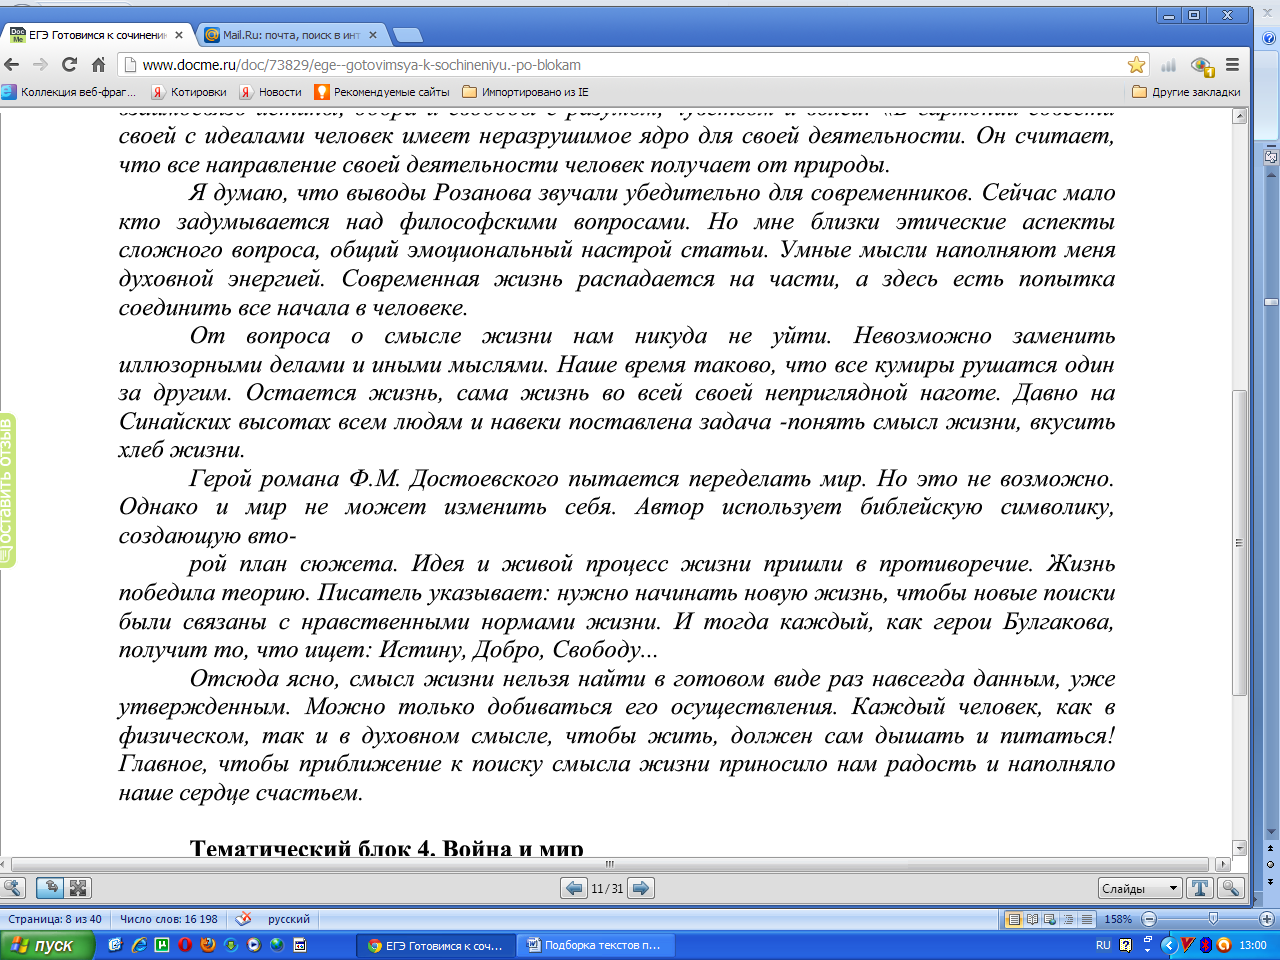
Task: Switch to Web Layout view
Action: point(1050,919)
